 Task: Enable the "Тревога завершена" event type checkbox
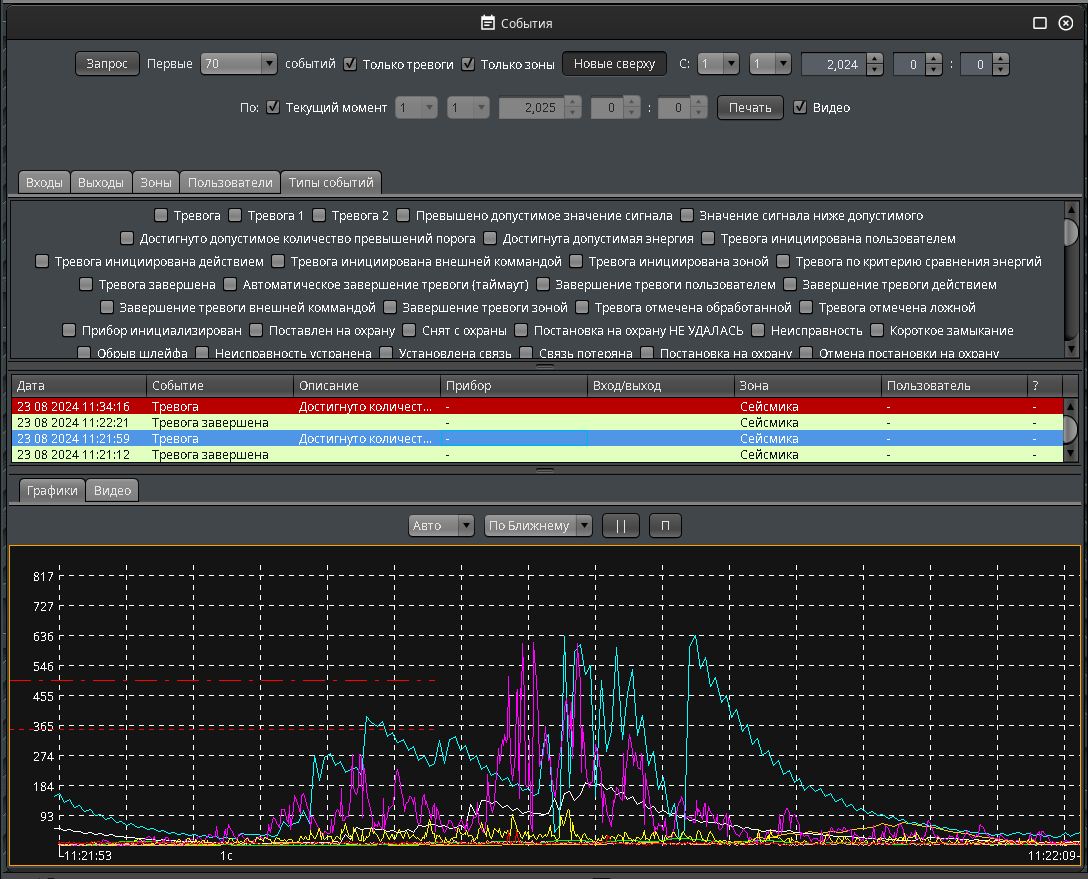pos(87,285)
